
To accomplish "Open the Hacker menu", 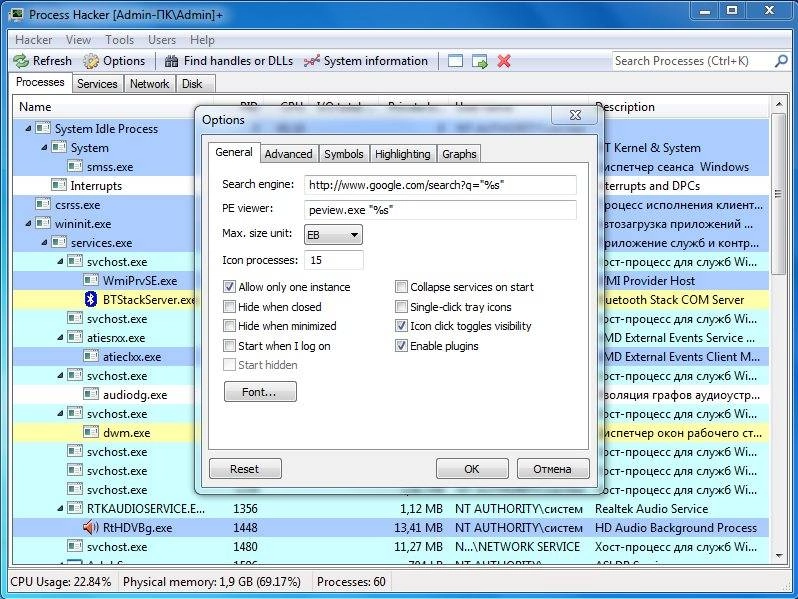I will [34, 40].
